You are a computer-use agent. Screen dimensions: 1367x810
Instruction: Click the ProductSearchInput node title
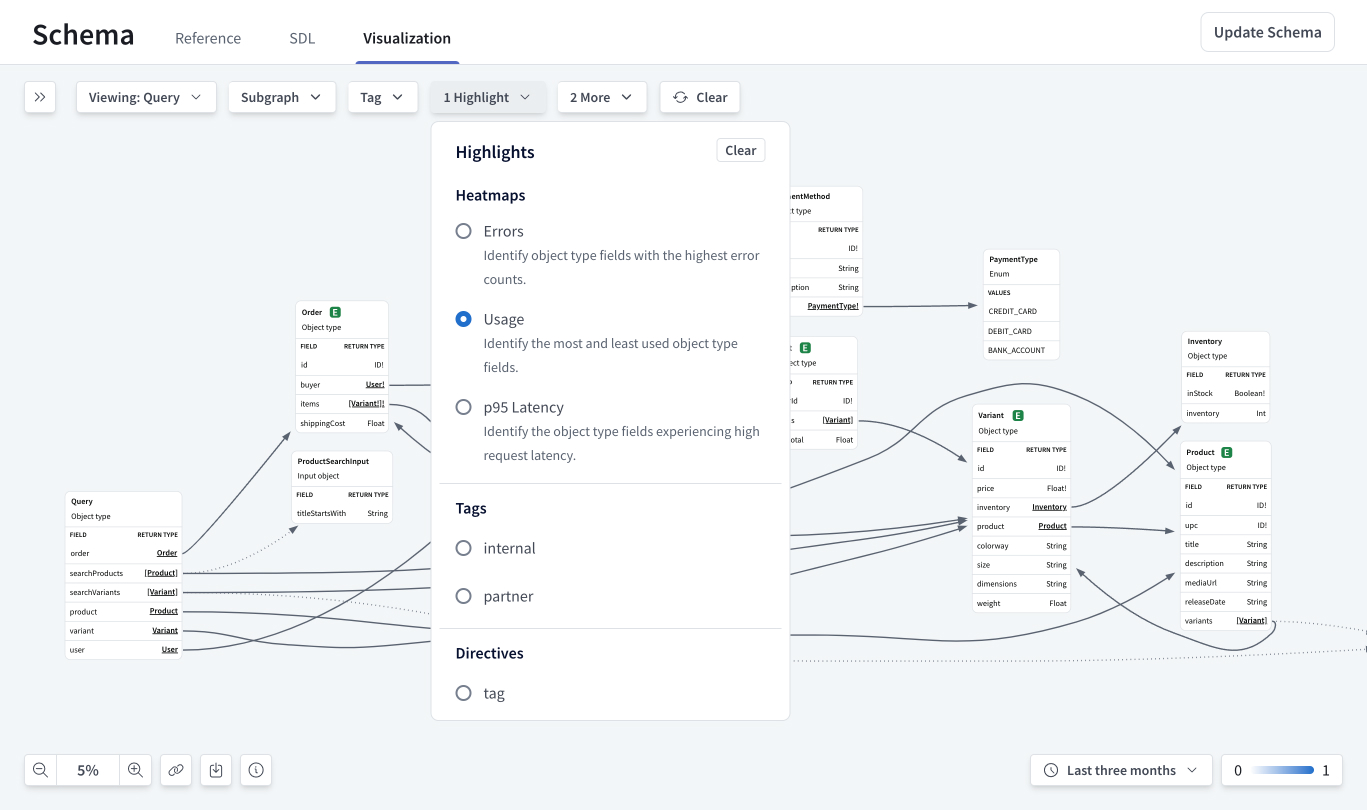333,461
